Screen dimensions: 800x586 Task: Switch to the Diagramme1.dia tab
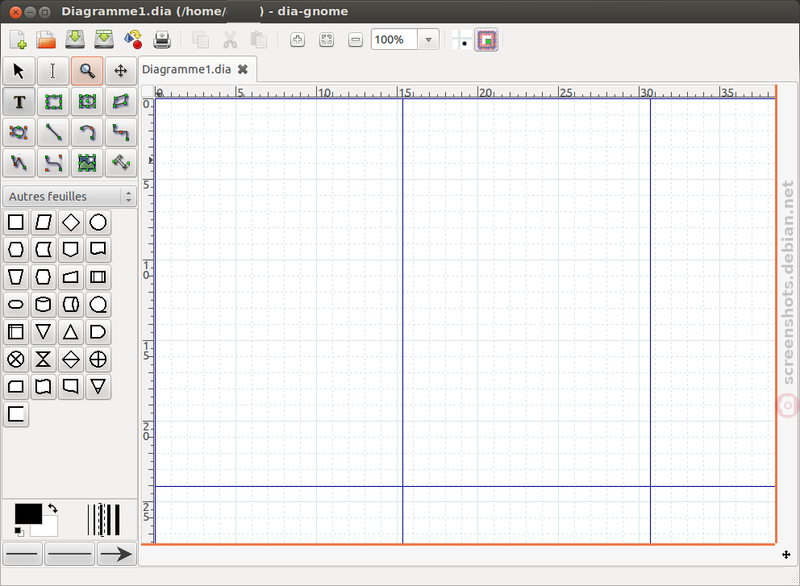(x=186, y=69)
